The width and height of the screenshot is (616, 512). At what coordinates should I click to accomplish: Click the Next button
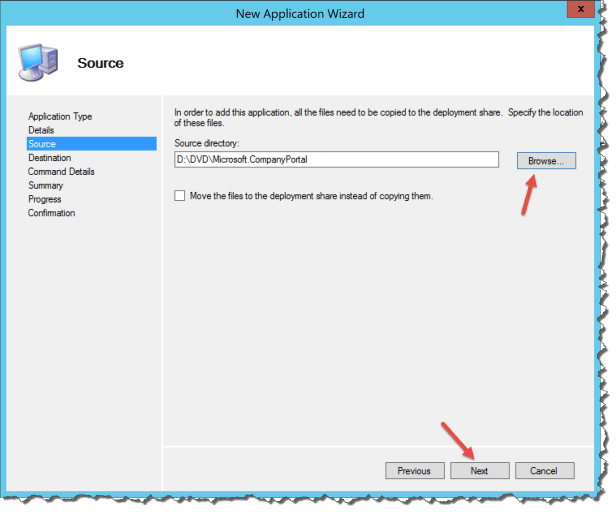click(x=479, y=470)
